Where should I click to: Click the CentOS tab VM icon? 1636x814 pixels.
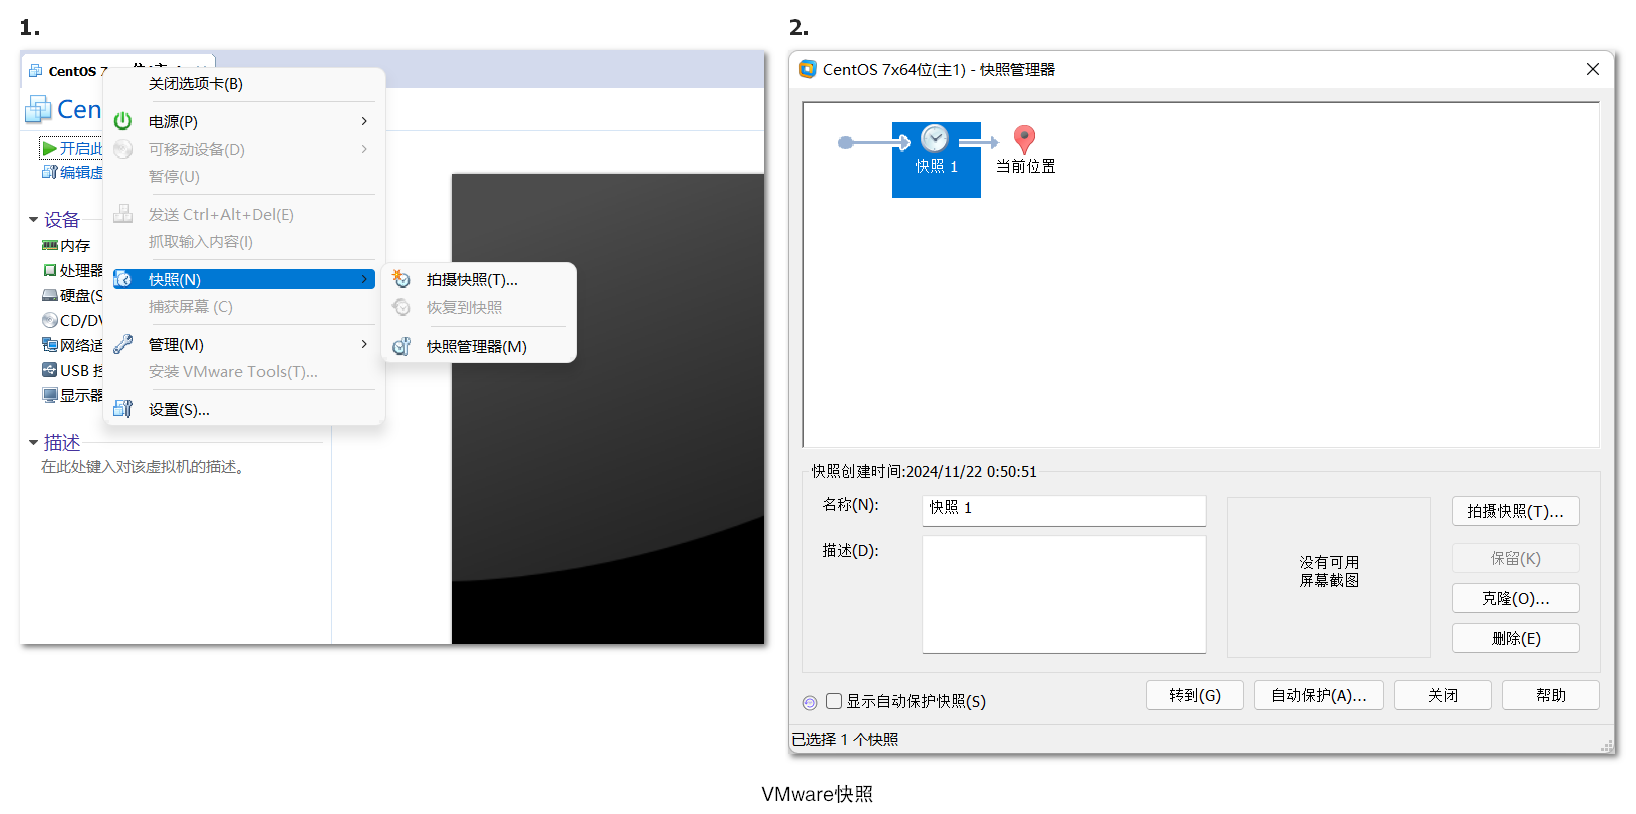[x=36, y=71]
